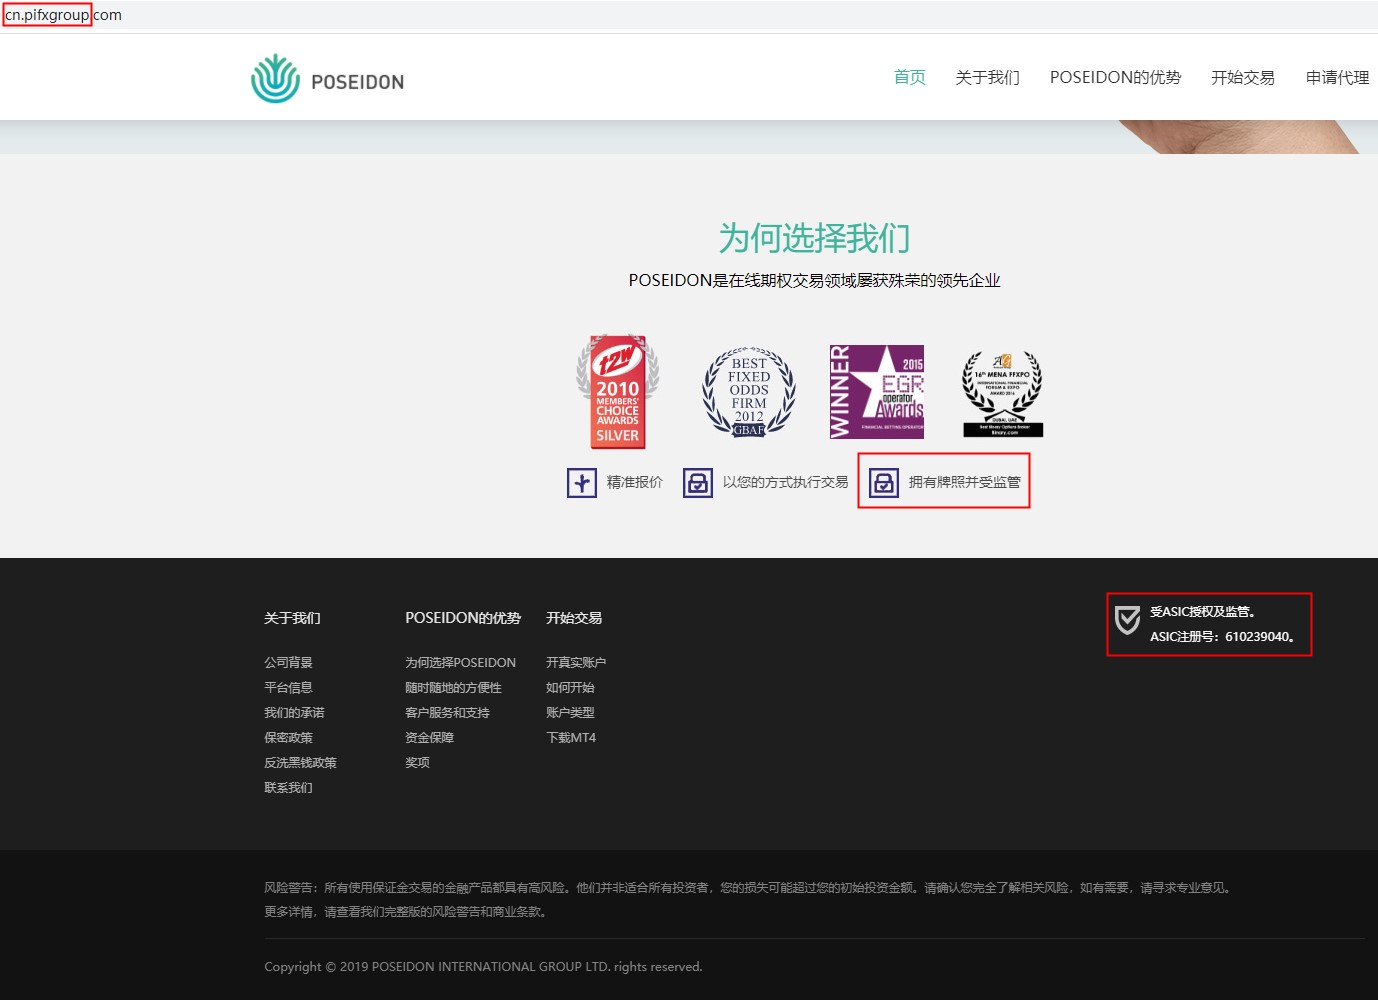Click the 精准报价 label text
The width and height of the screenshot is (1378, 1000).
click(635, 482)
